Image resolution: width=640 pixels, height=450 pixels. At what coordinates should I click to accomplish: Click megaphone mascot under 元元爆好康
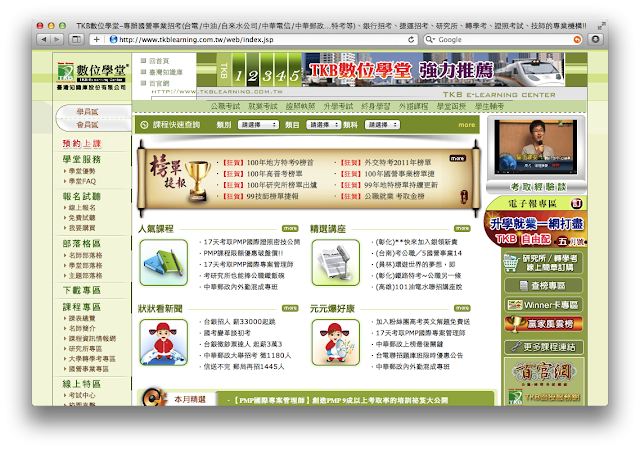click(336, 342)
